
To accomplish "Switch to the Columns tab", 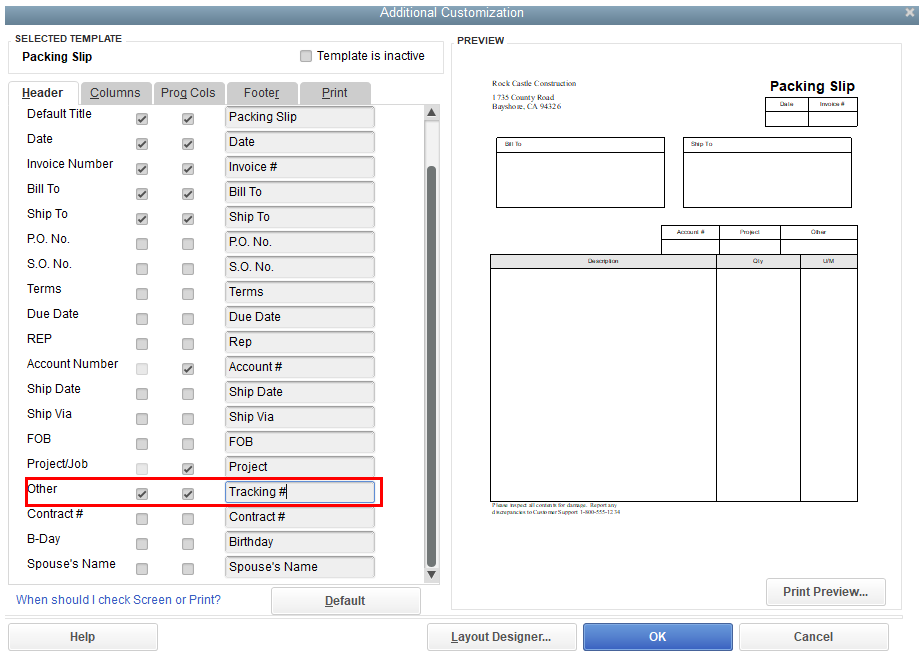I will (x=115, y=92).
